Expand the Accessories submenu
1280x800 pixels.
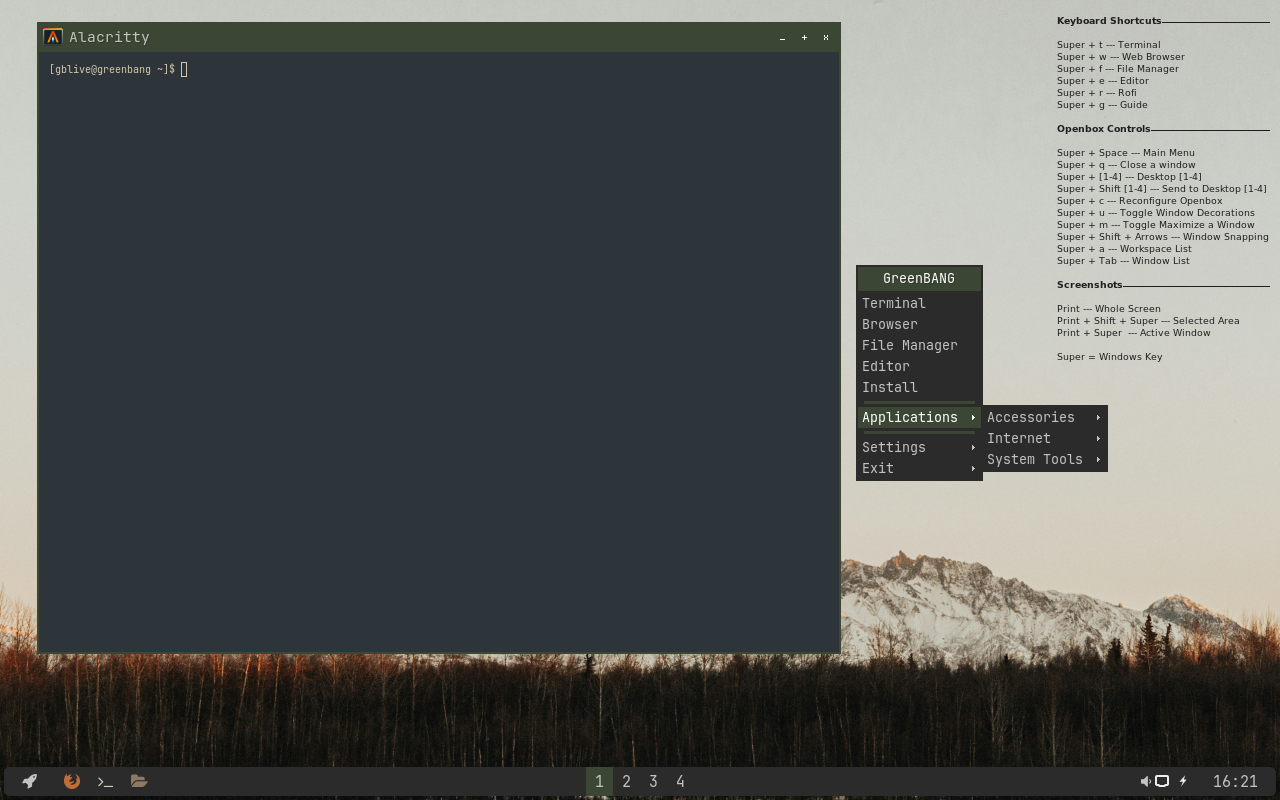1044,417
